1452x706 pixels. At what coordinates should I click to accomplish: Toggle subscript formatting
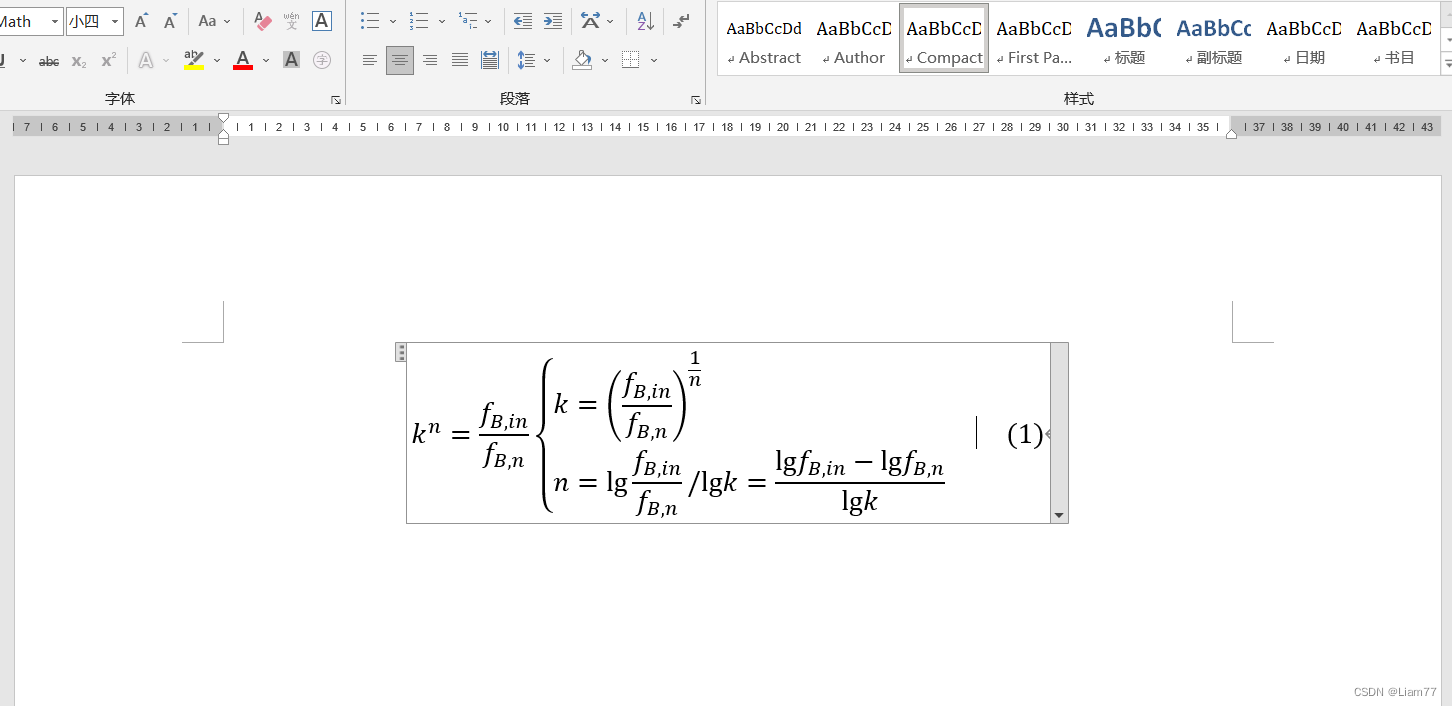coord(79,61)
